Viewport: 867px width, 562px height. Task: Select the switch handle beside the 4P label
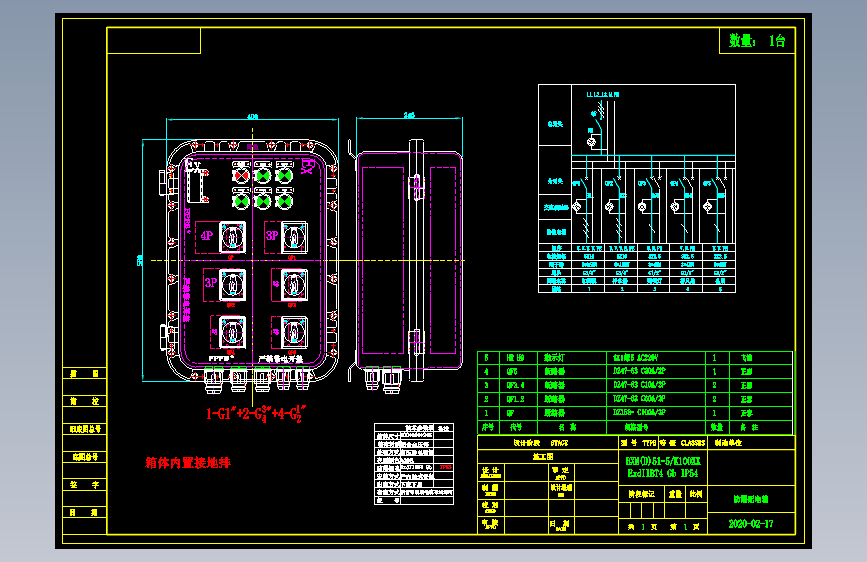[232, 237]
